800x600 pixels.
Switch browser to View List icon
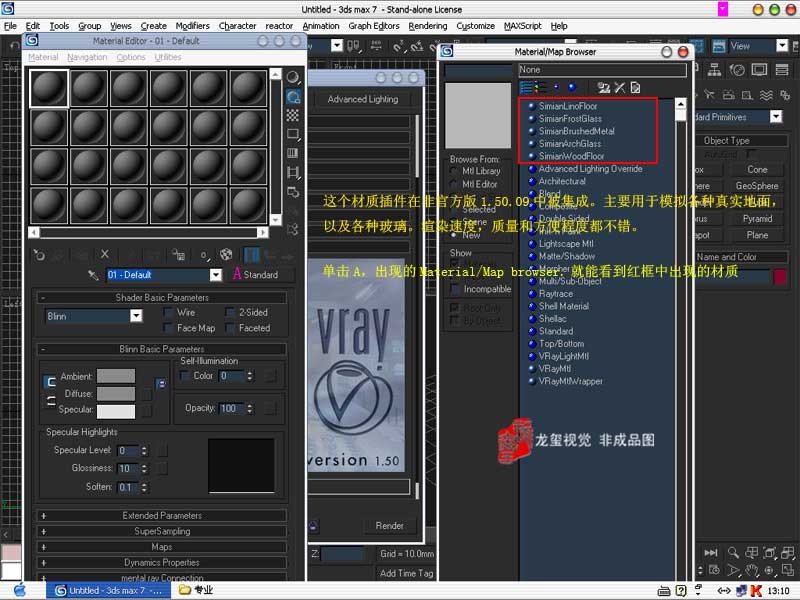click(x=526, y=88)
